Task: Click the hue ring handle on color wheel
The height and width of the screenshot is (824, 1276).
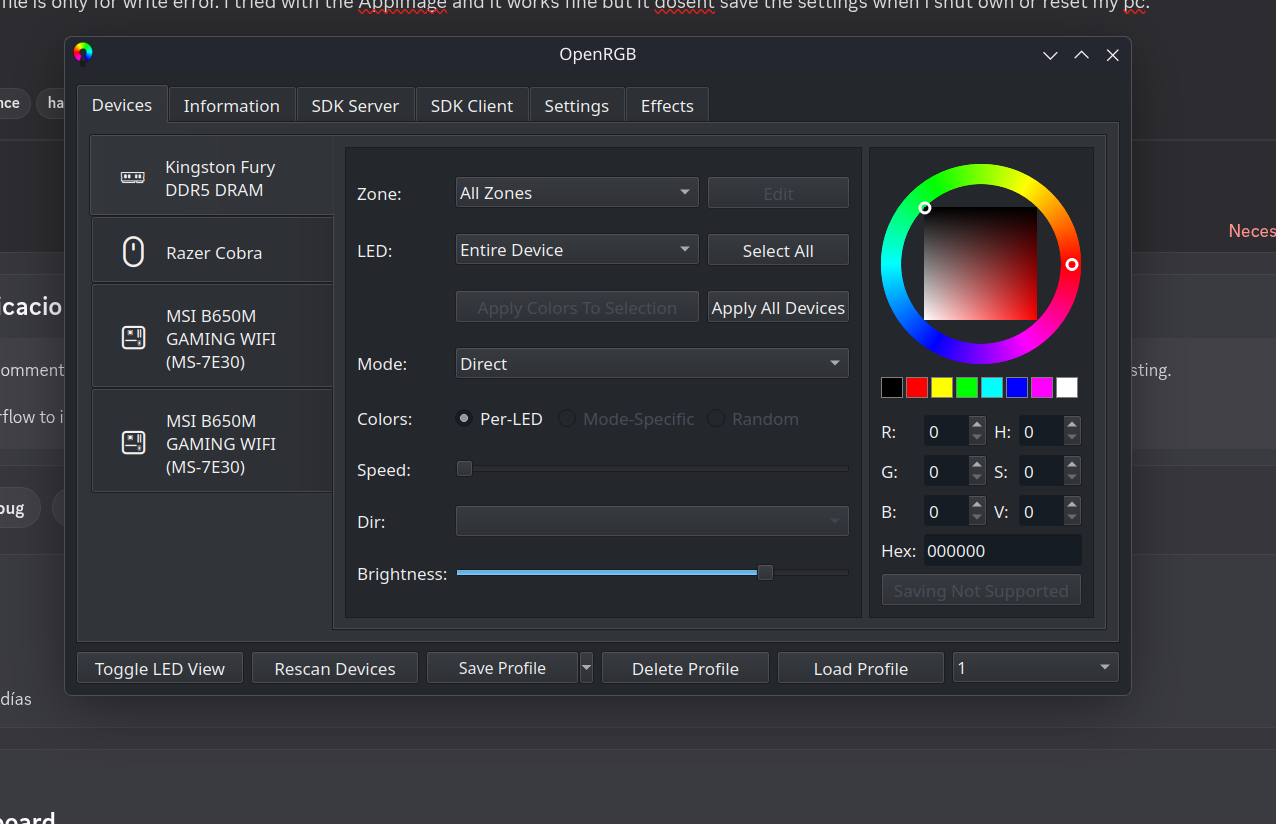Action: 1072,265
